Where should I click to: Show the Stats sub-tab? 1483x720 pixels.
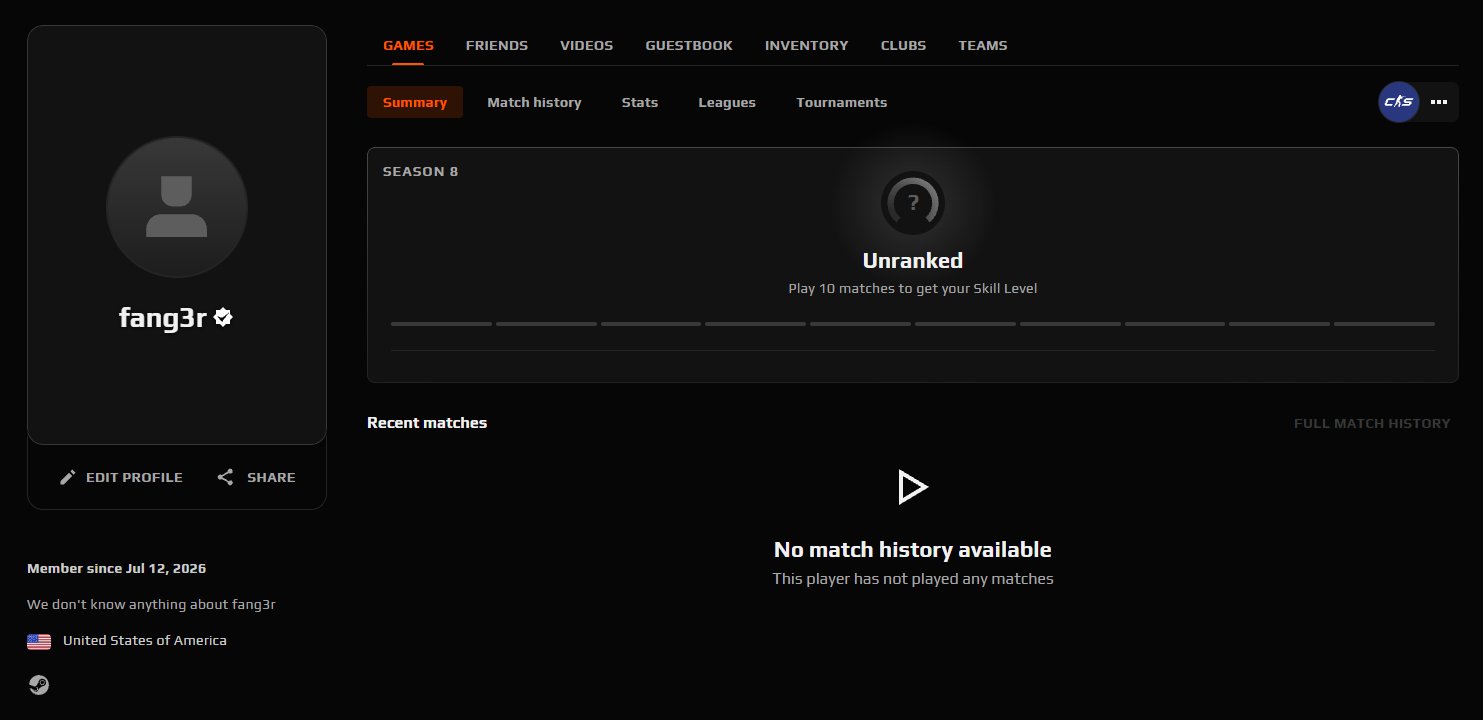tap(640, 102)
